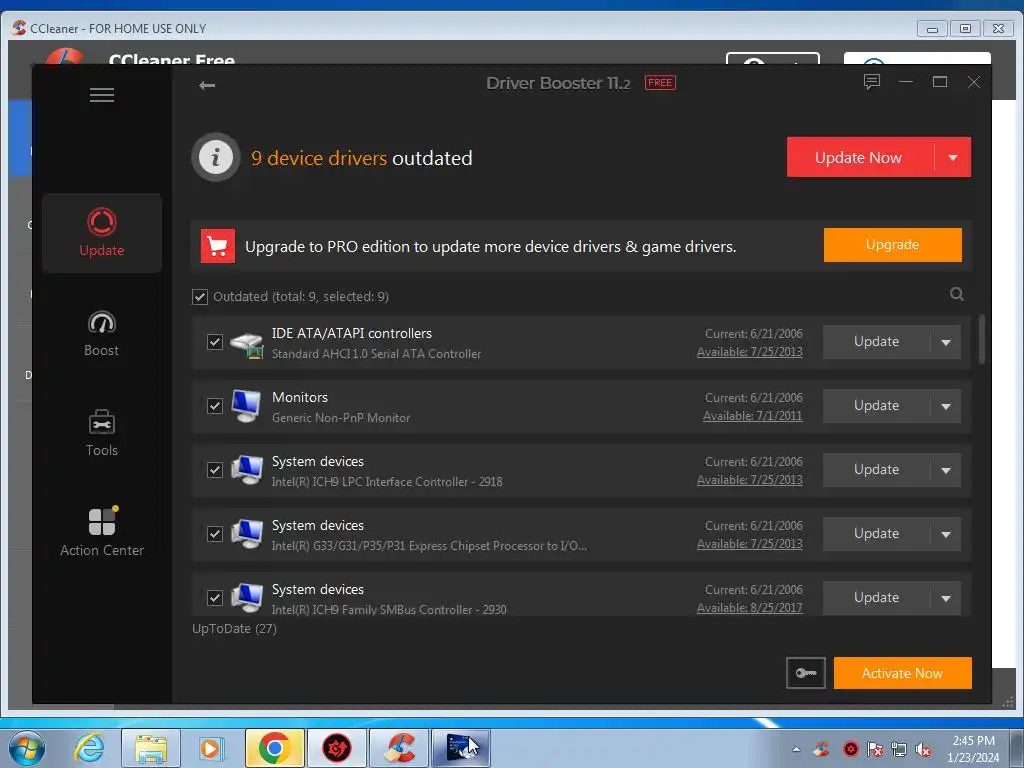Click the ICH9 LPC Interface Controller device icon
Viewport: 1024px width, 768px height.
click(x=246, y=470)
